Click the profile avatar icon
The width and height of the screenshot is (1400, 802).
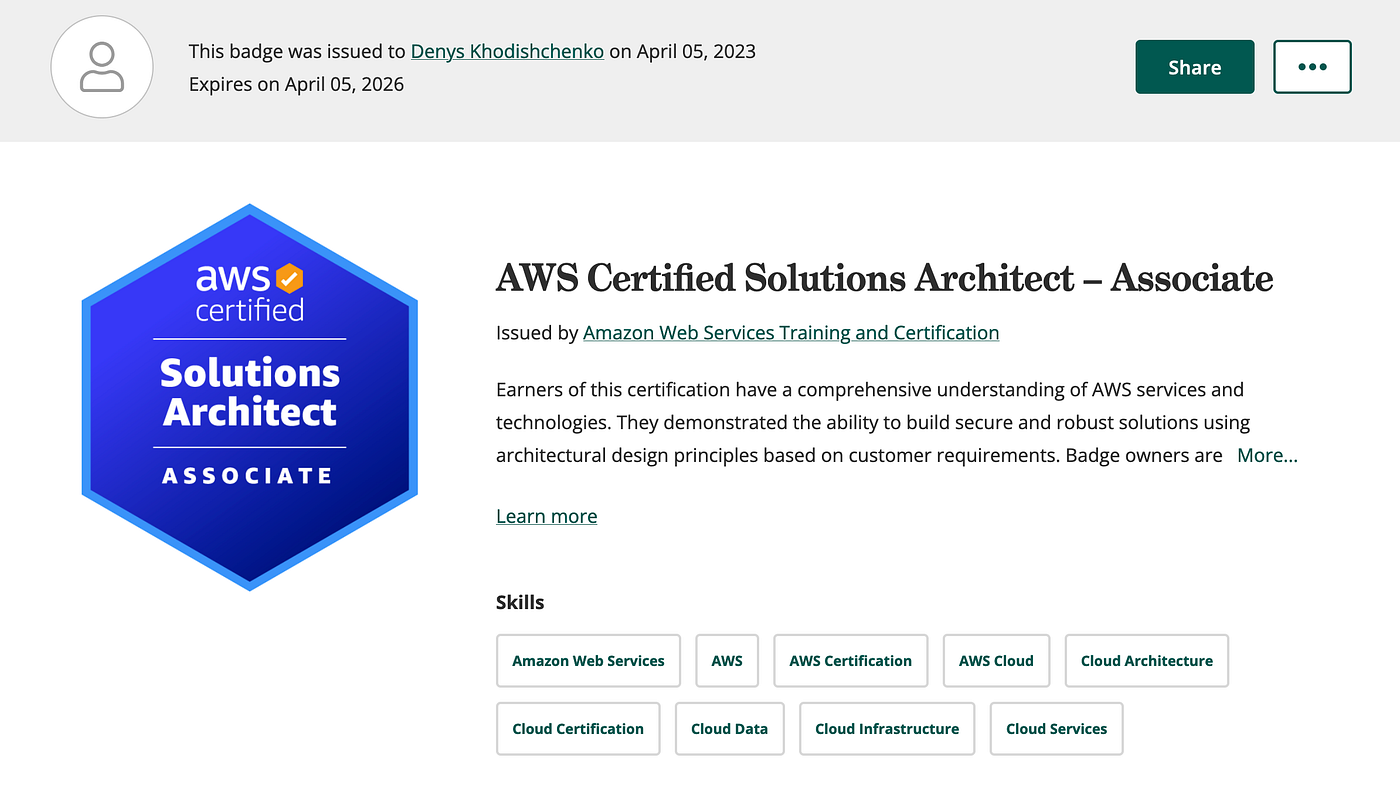coord(101,66)
